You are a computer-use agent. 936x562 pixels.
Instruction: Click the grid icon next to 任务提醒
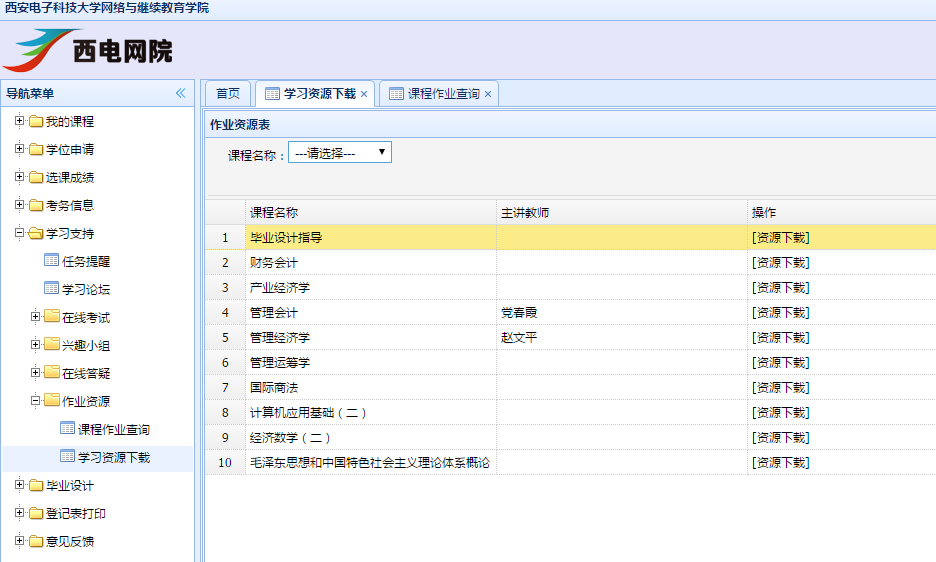[51, 261]
